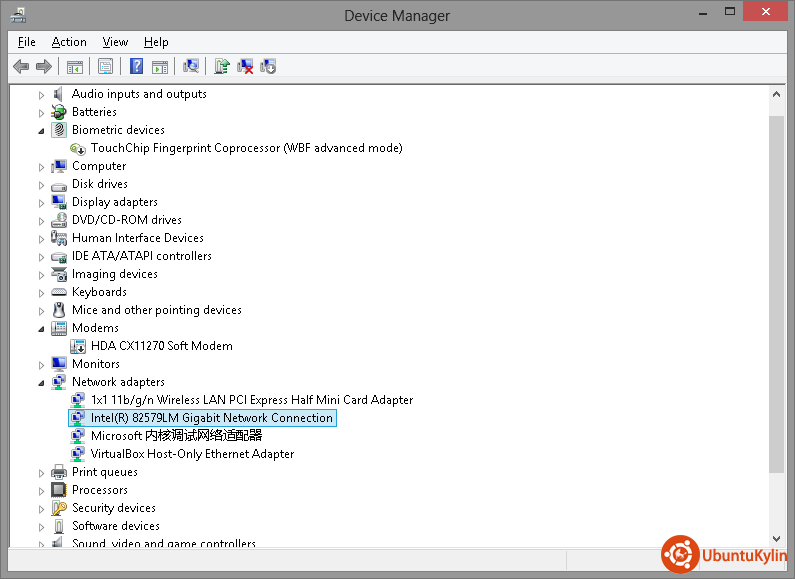Expand the Display adapters category
This screenshot has width=795, height=579.
coord(42,202)
